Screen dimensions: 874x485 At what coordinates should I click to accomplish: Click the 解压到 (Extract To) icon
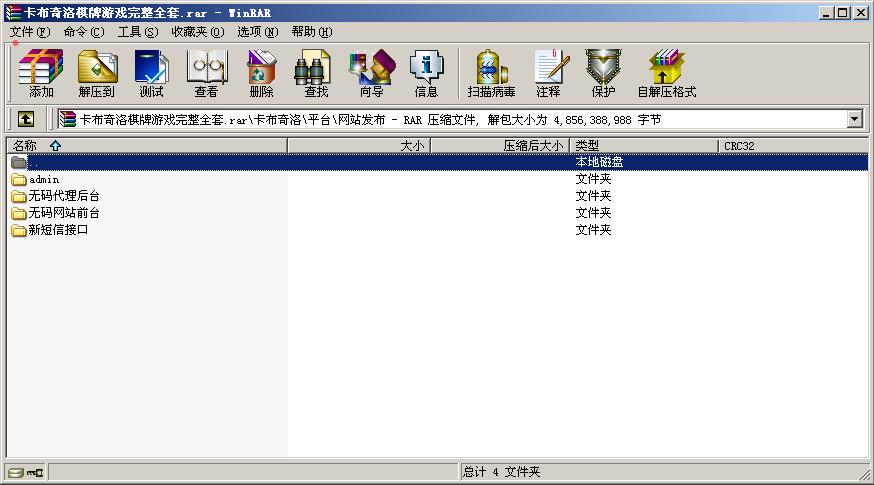coord(96,74)
